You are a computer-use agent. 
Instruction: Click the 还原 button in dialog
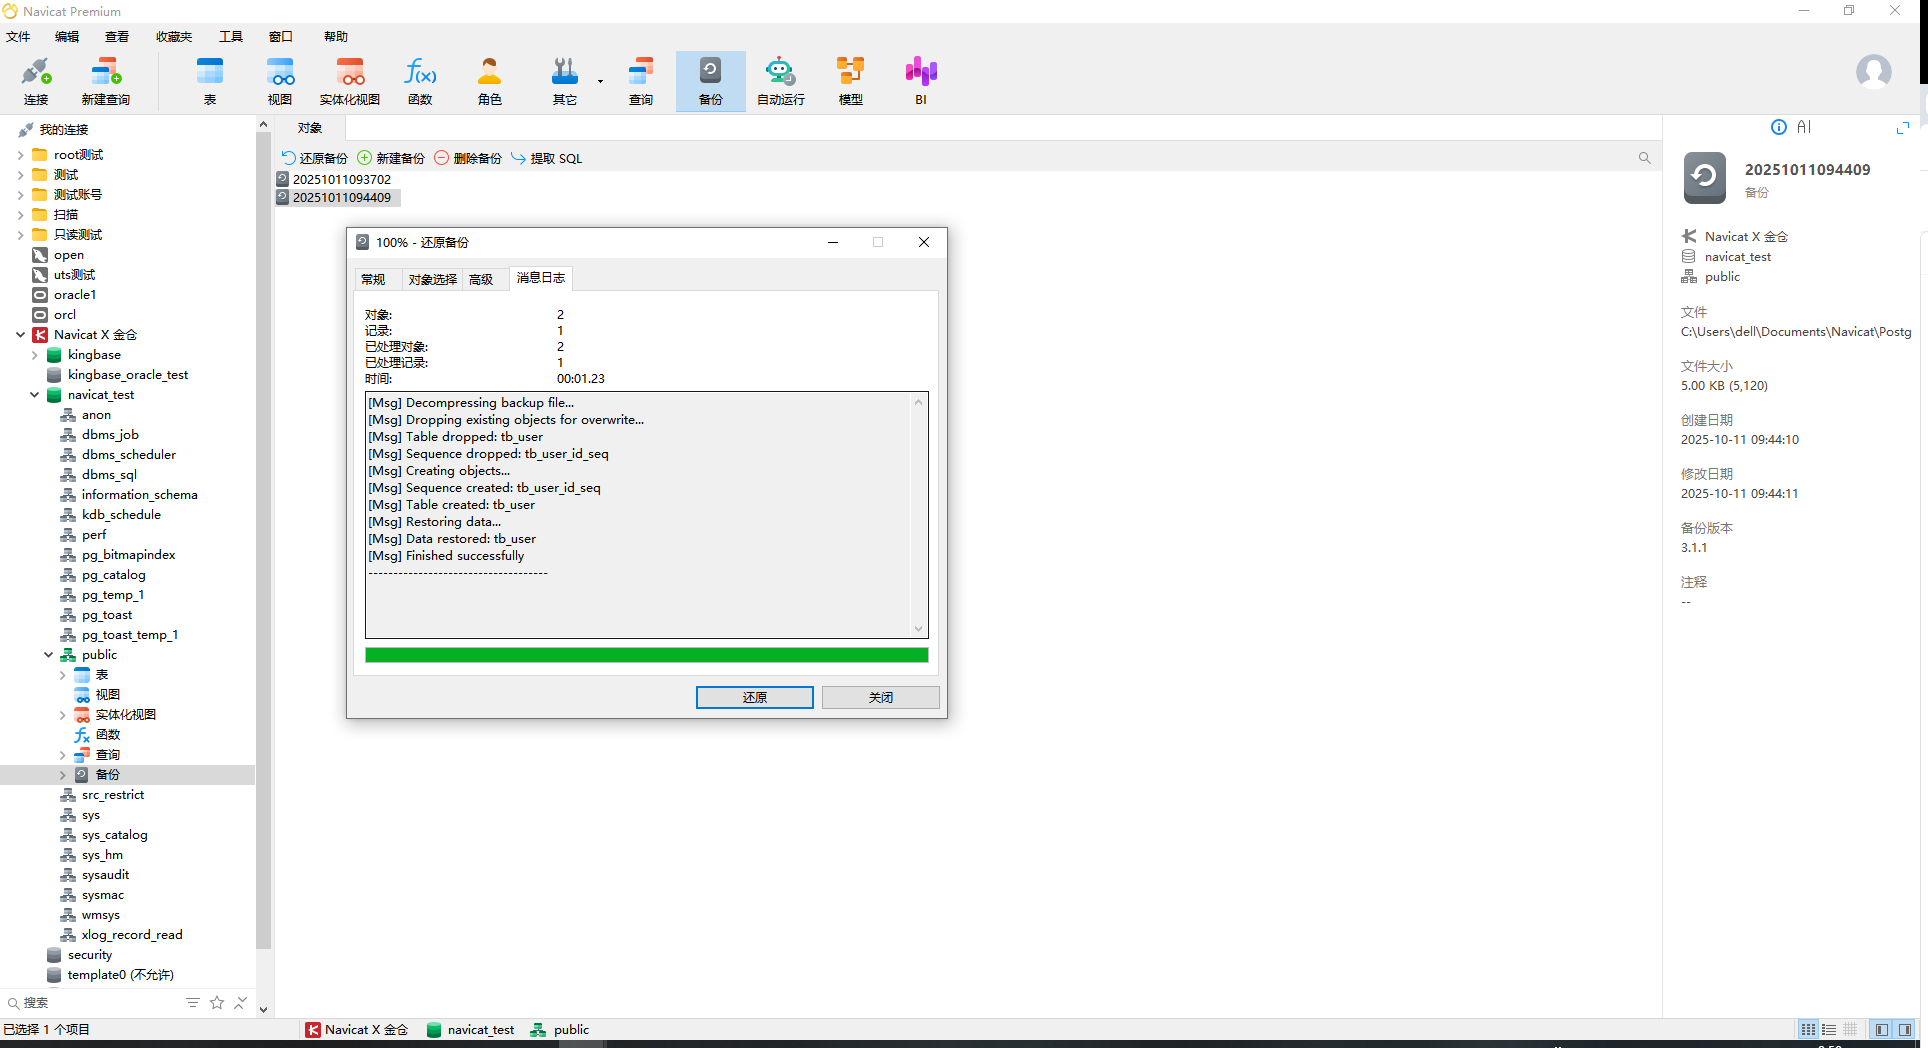[x=755, y=697]
